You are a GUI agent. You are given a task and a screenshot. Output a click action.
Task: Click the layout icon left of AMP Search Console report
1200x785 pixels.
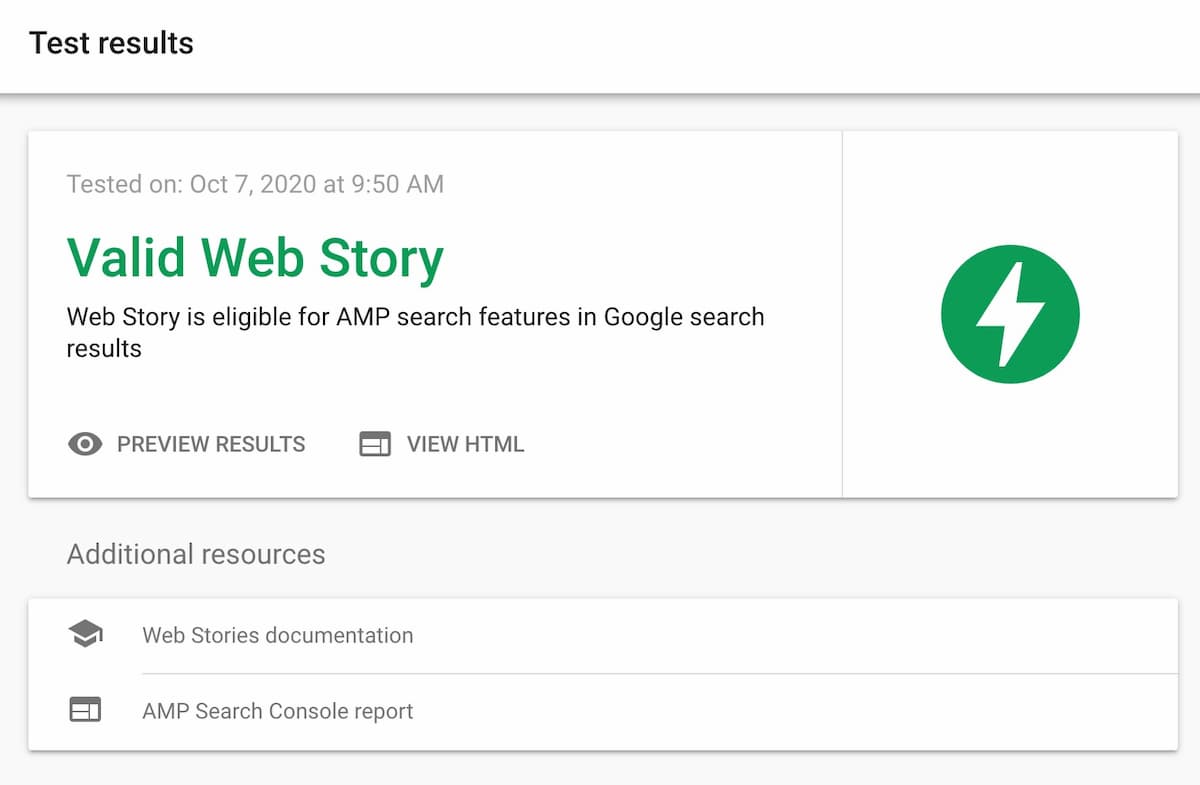pos(87,710)
